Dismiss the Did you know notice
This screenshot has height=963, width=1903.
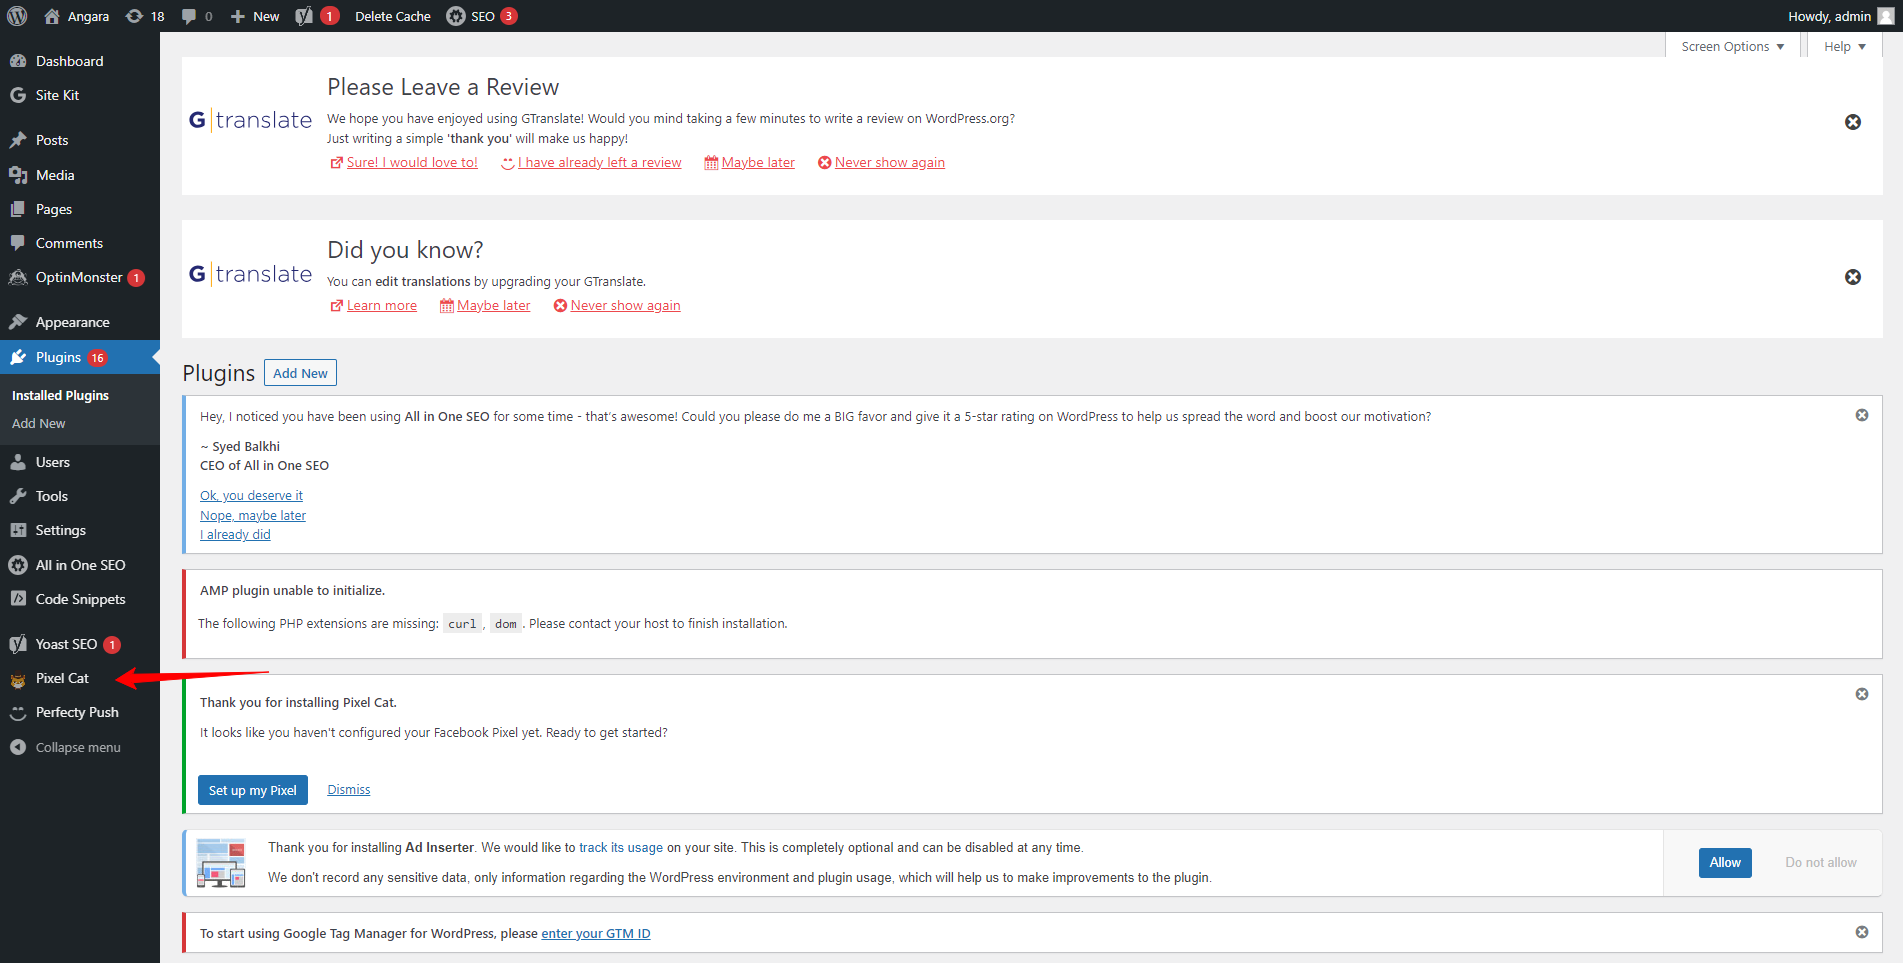click(x=1853, y=277)
